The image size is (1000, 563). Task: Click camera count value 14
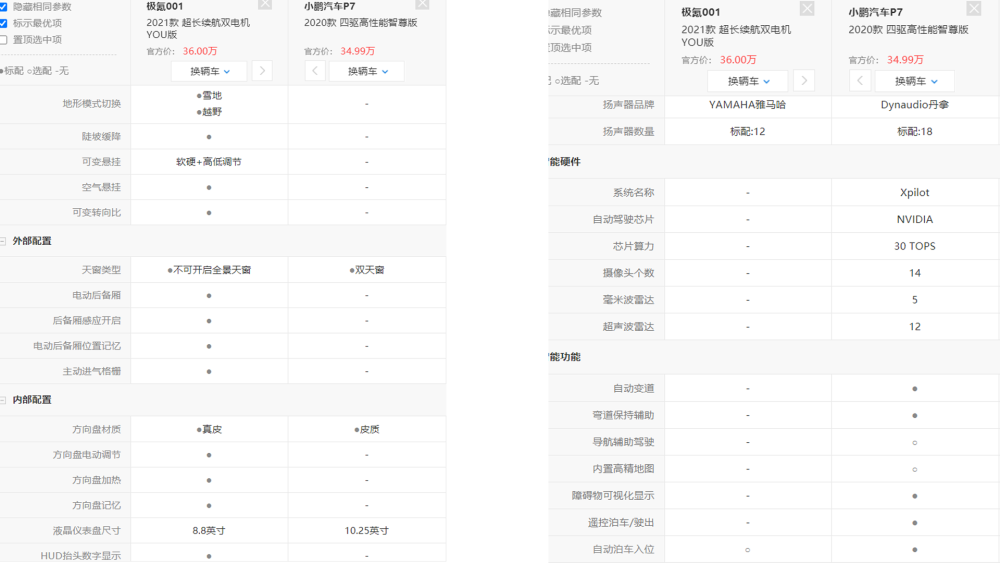[x=915, y=273]
